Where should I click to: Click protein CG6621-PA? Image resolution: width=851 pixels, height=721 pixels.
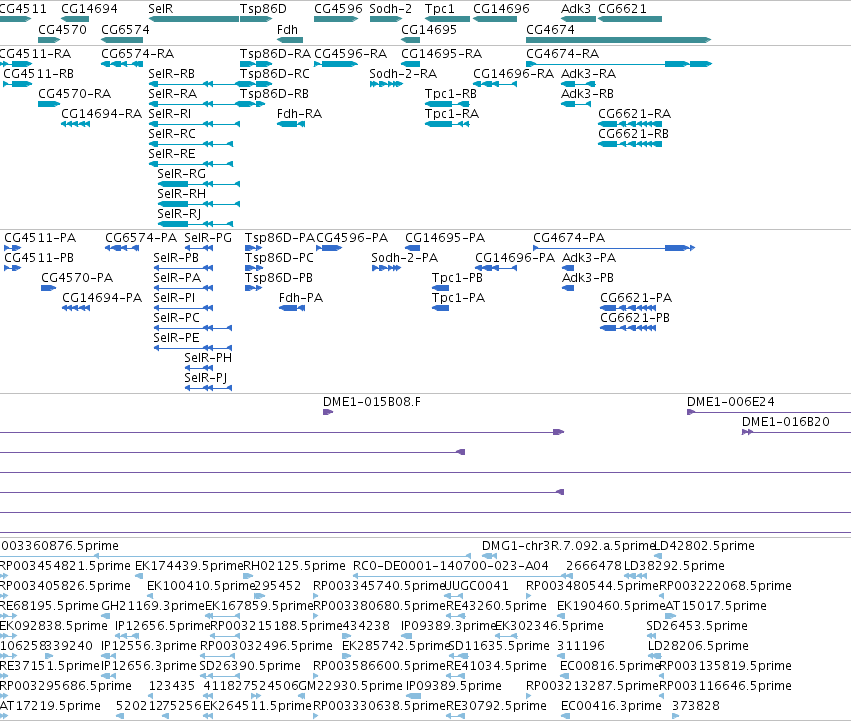628,308
